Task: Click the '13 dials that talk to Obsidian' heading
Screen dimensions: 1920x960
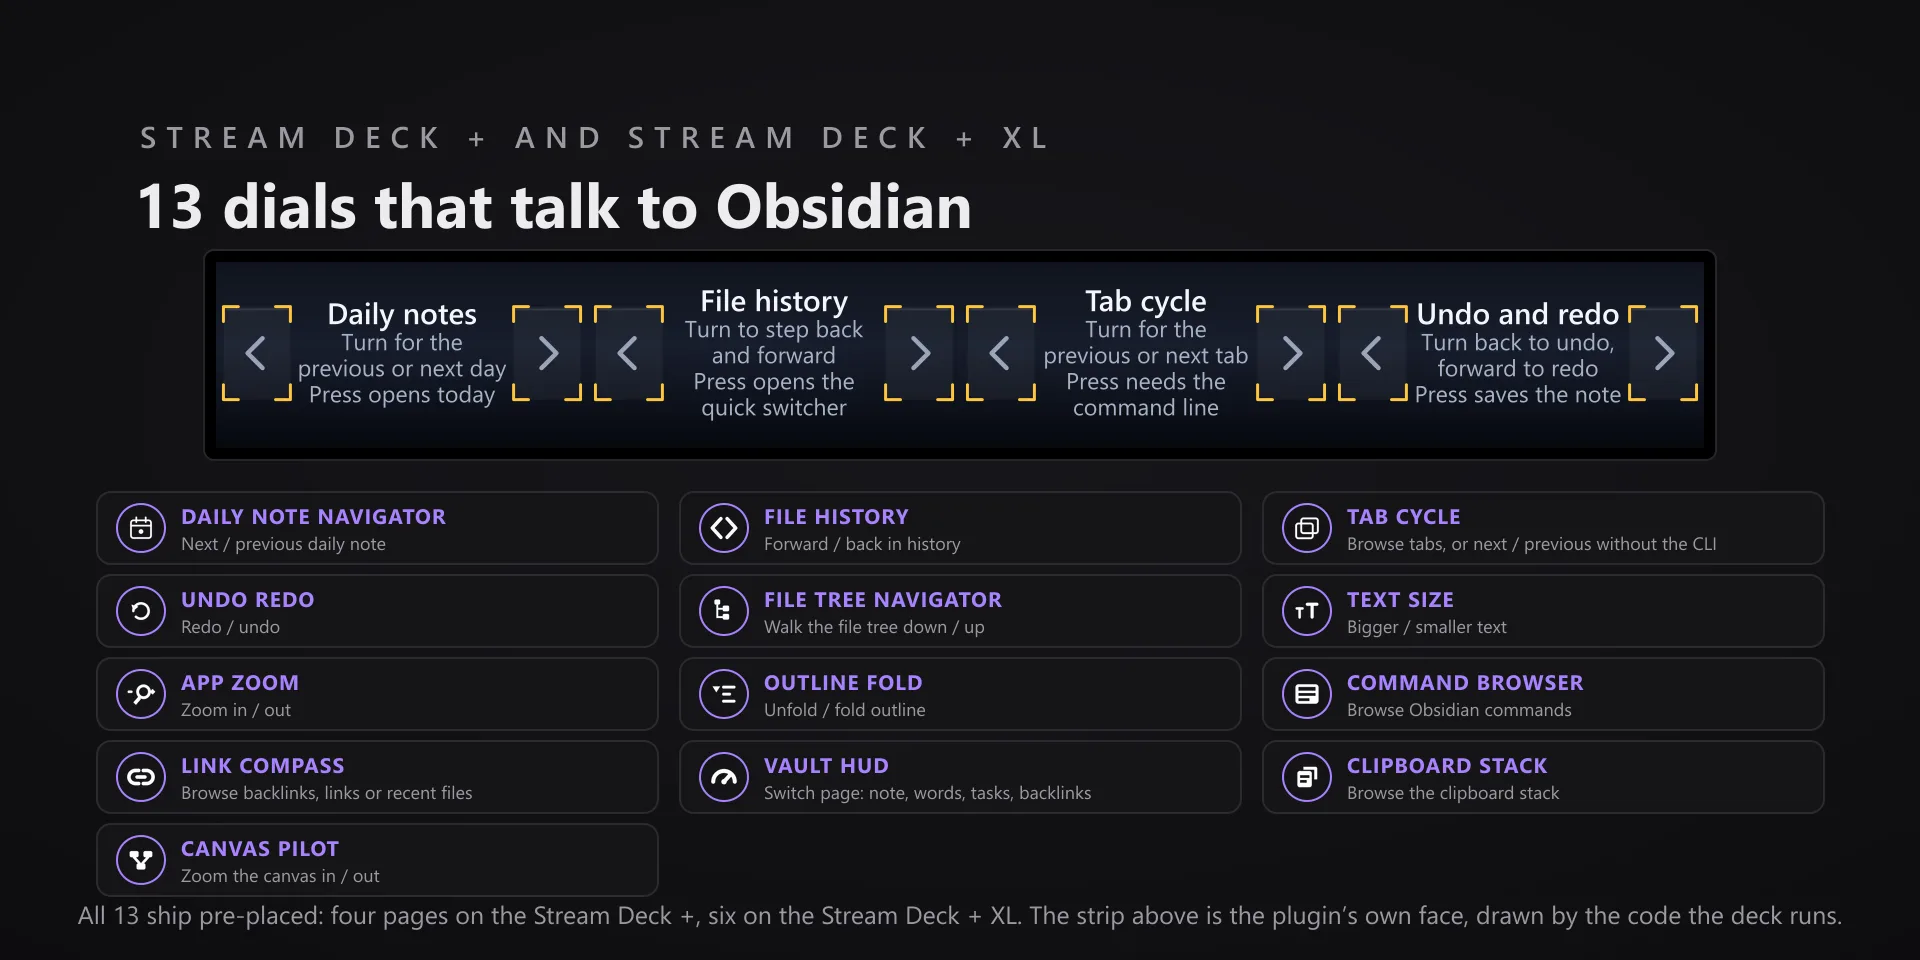Action: 555,207
